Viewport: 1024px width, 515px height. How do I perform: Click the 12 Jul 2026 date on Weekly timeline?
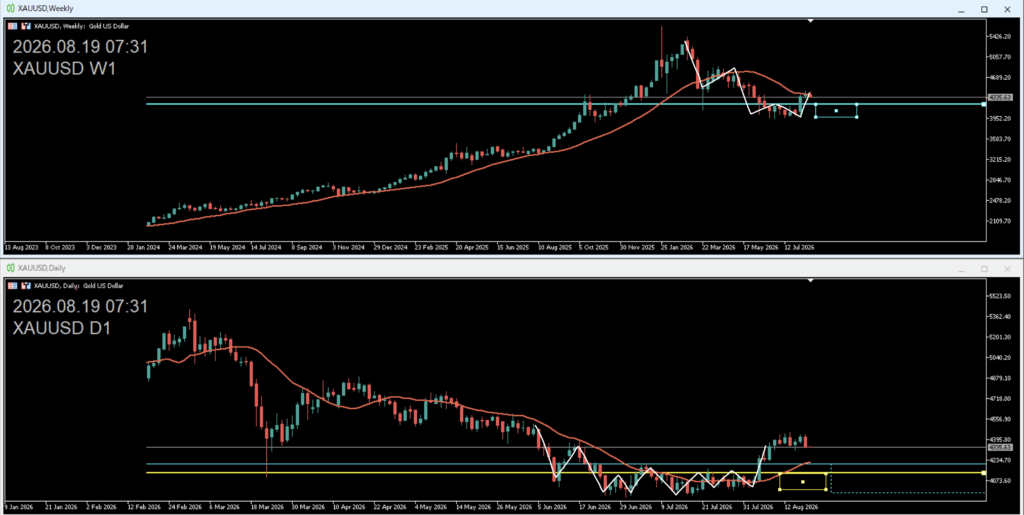pos(800,248)
